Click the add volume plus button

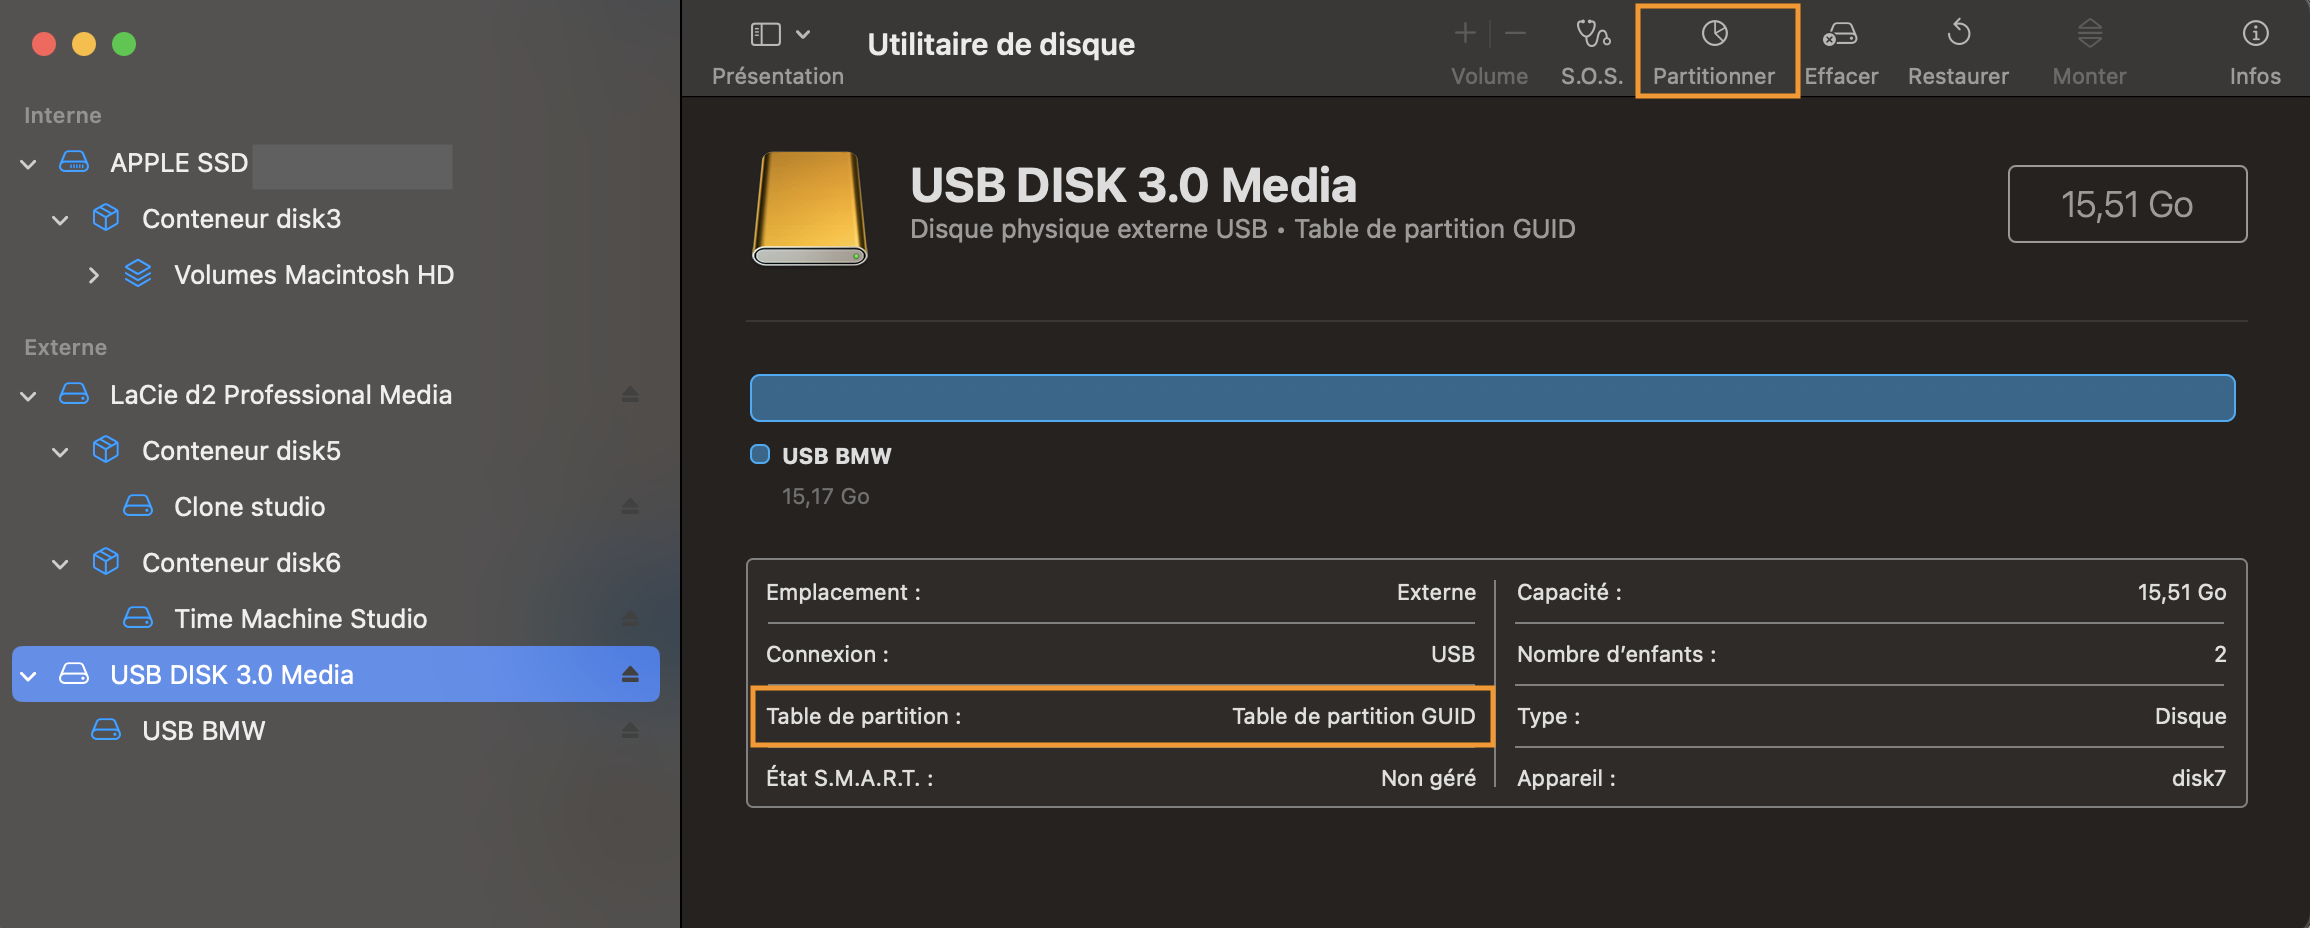(x=1465, y=34)
